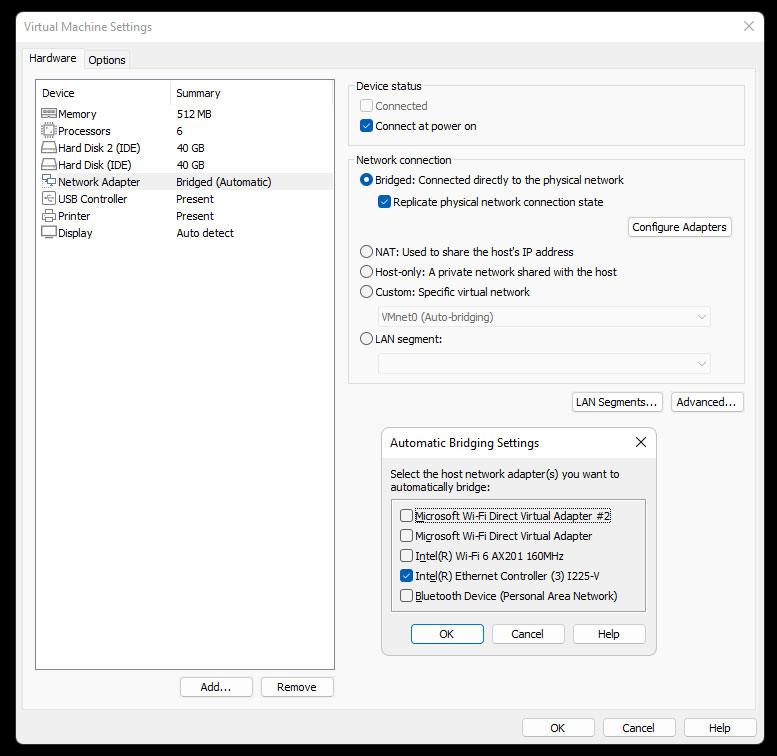Screen dimensions: 777x756
Task: Click the Advanced... button
Action: click(707, 402)
